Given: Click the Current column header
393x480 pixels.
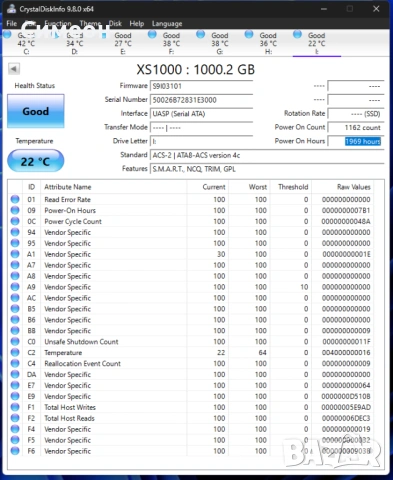Looking at the screenshot, I should pyautogui.click(x=214, y=187).
